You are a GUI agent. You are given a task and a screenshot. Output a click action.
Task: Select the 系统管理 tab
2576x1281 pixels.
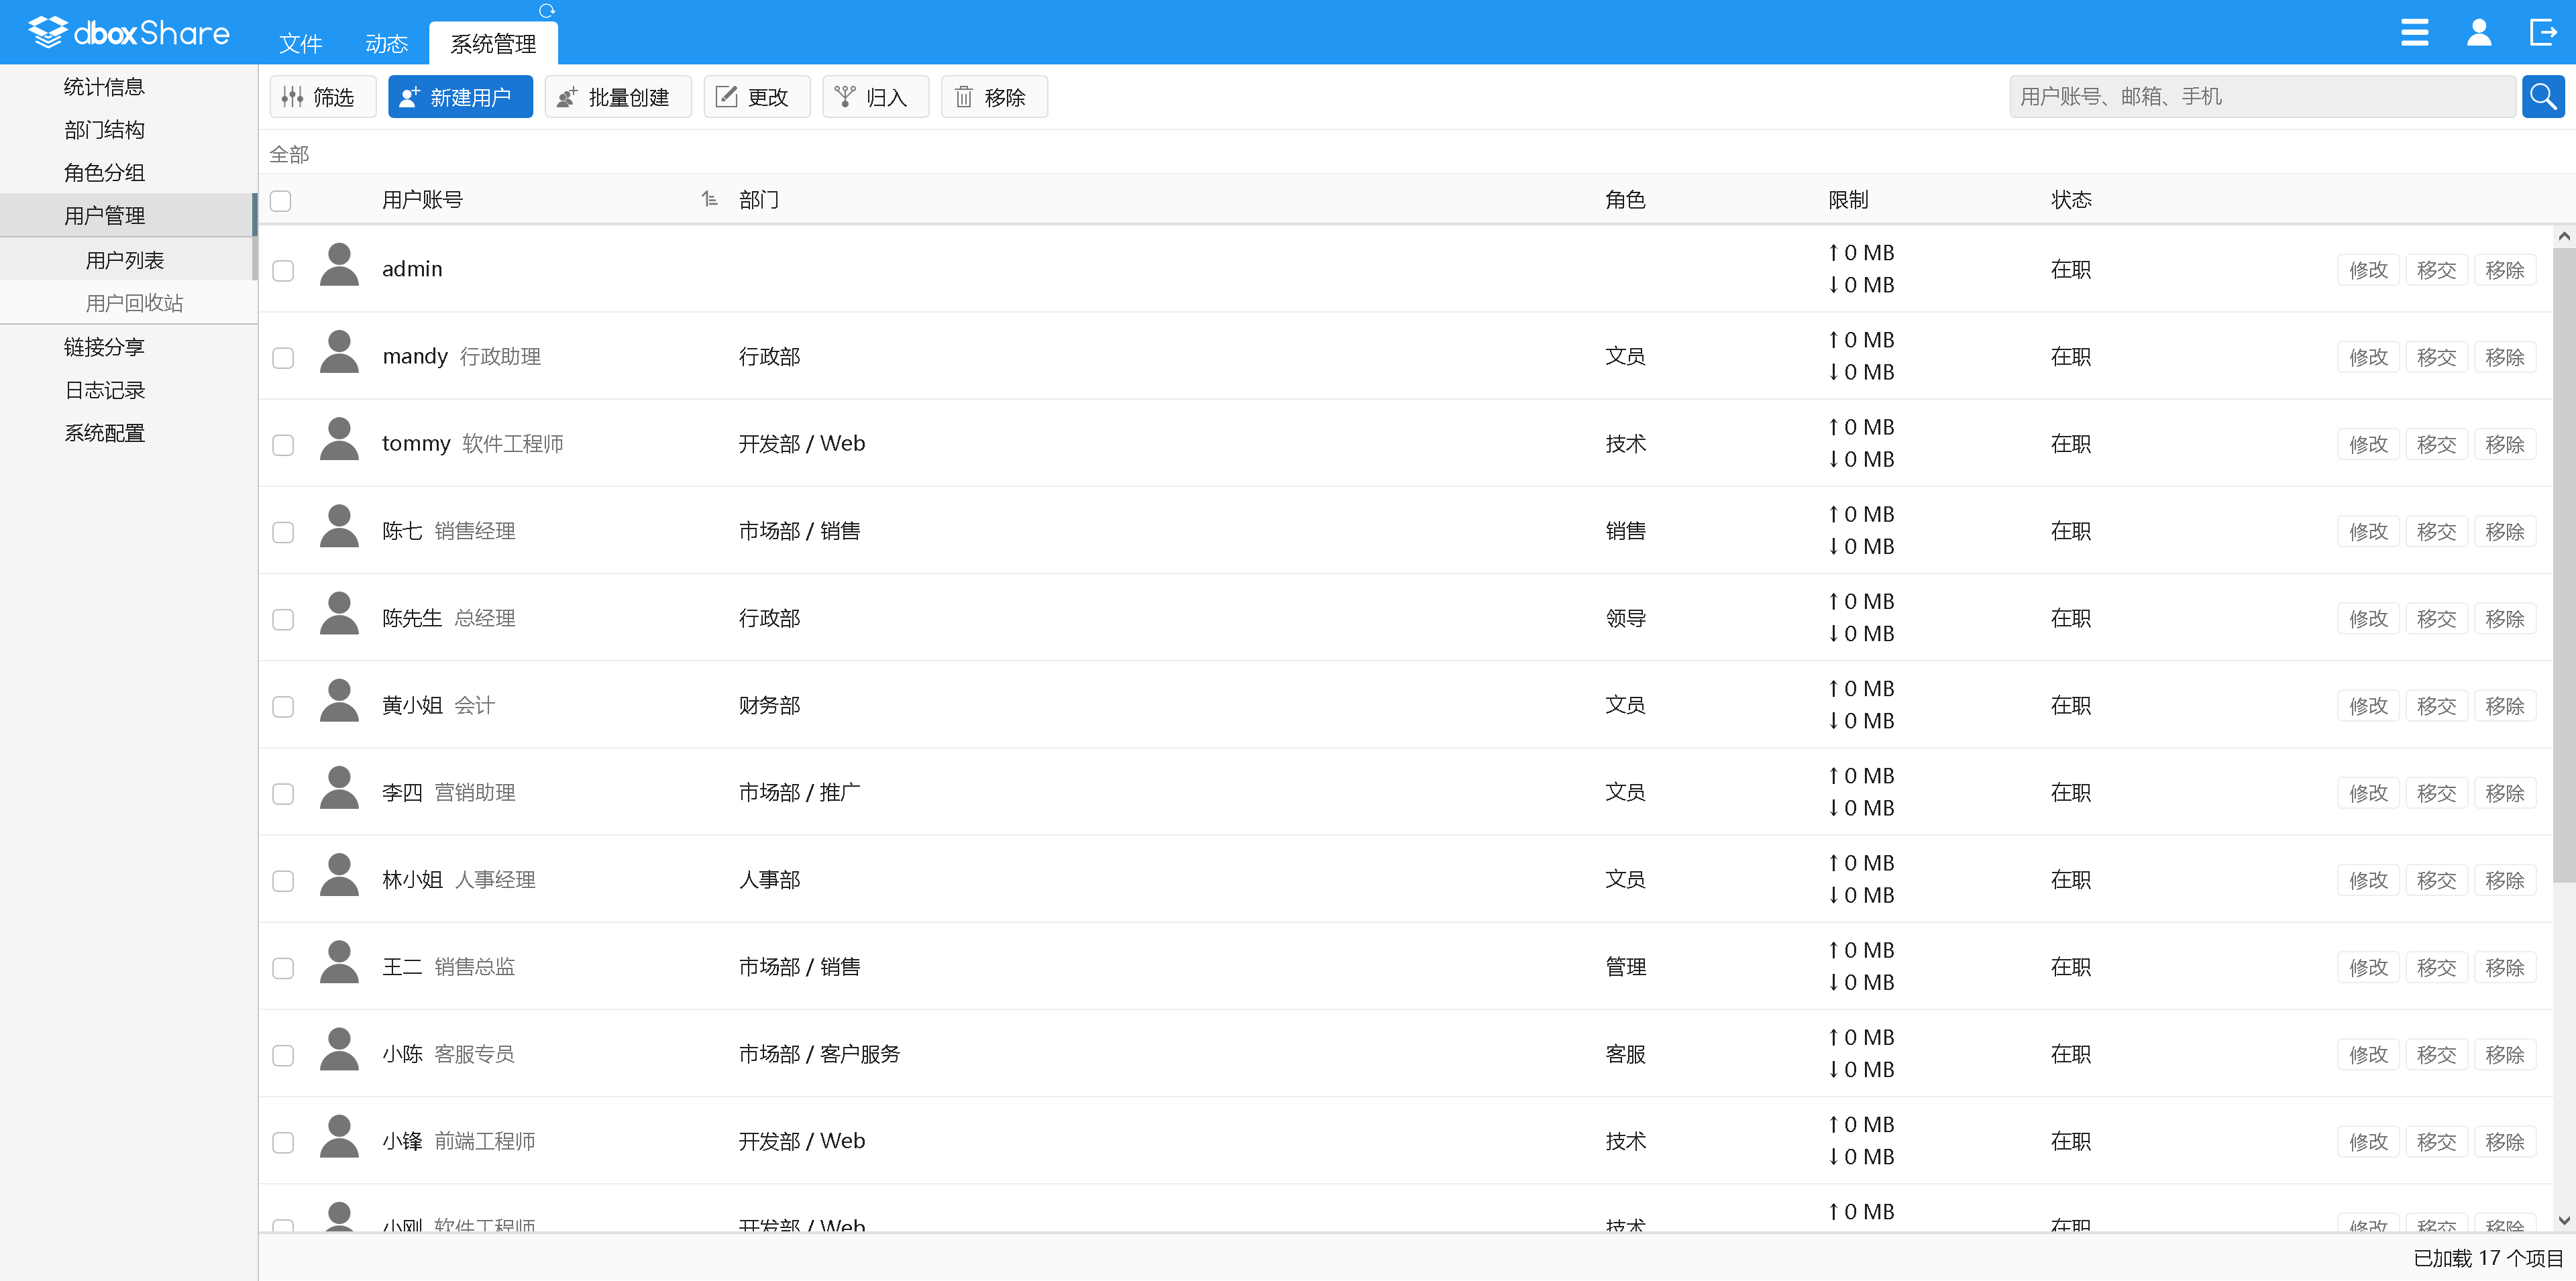(x=493, y=43)
